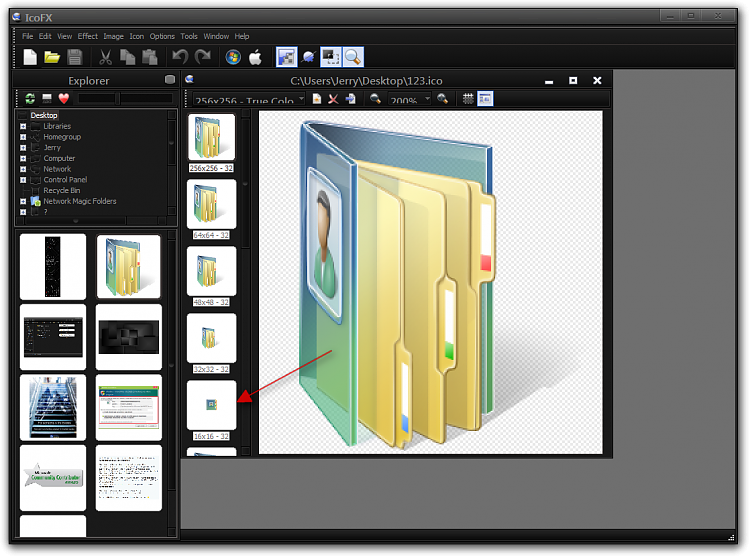This screenshot has height=557, width=750.
Task: Zoom in with right magnifier
Action: (x=442, y=99)
